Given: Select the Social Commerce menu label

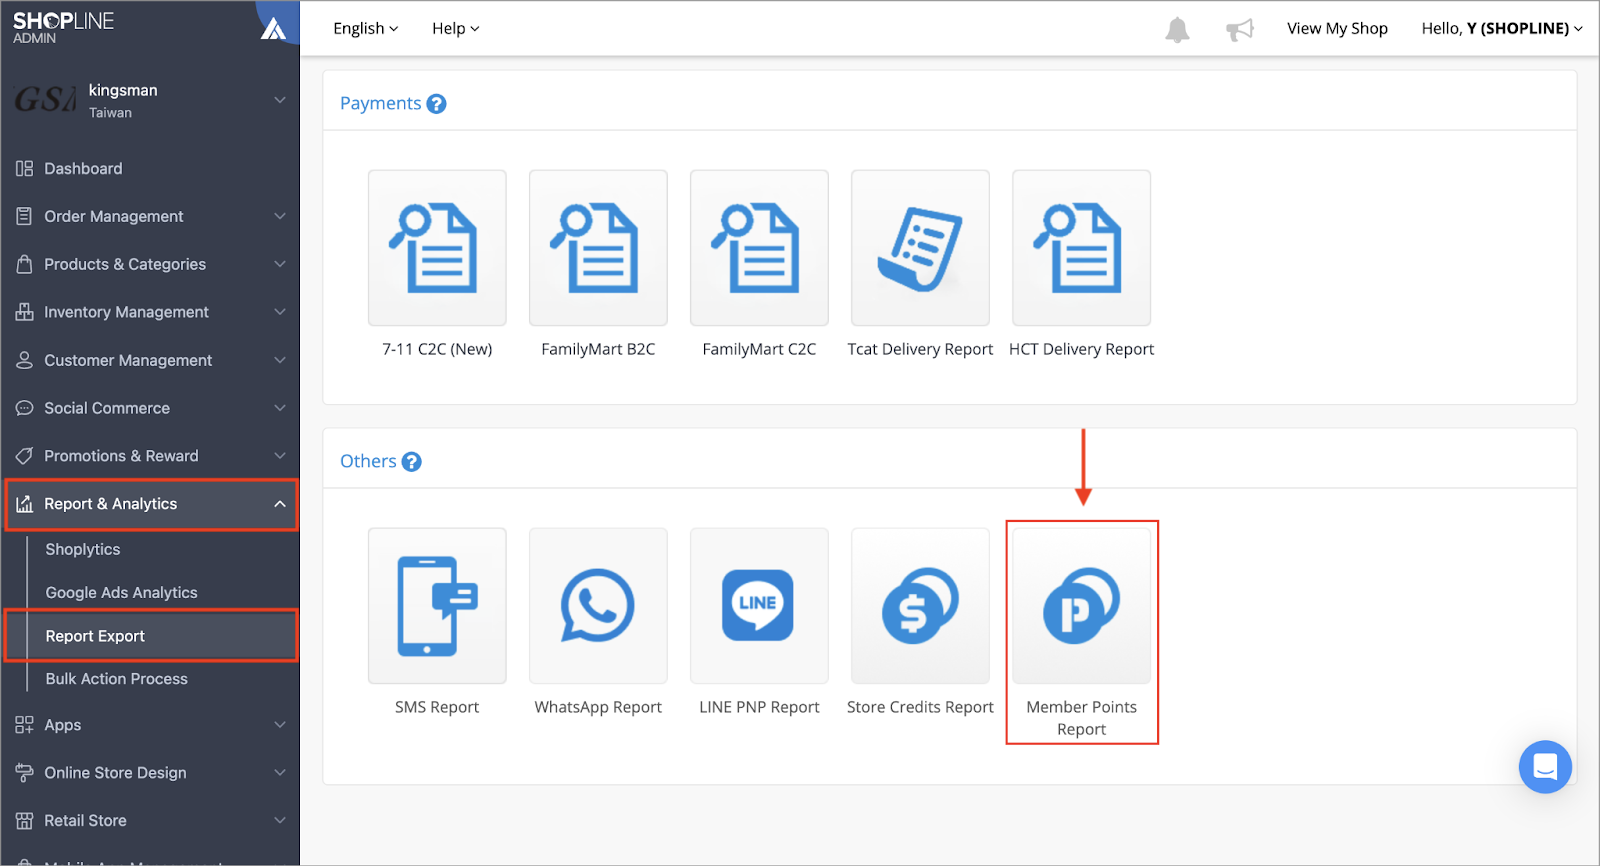Looking at the screenshot, I should [x=107, y=408].
